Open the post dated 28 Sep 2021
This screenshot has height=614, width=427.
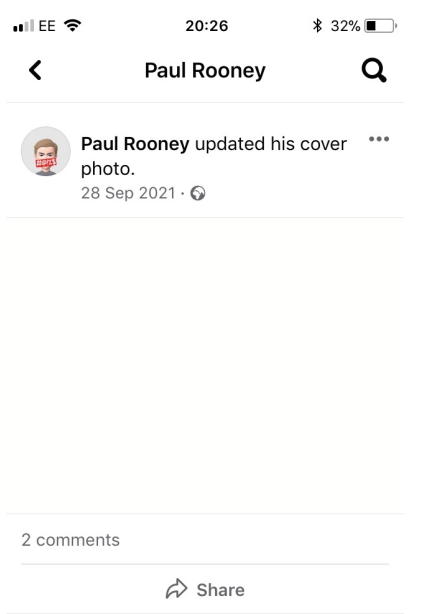pos(128,193)
